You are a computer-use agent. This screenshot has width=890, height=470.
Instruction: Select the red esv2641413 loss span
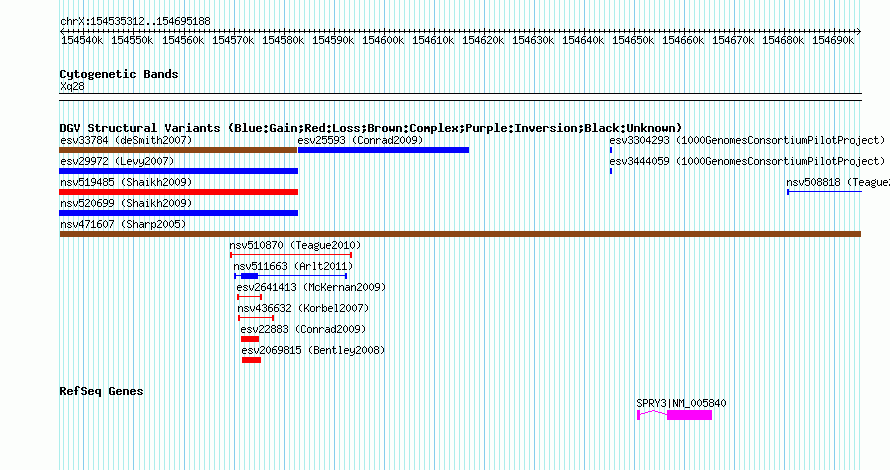(x=250, y=297)
